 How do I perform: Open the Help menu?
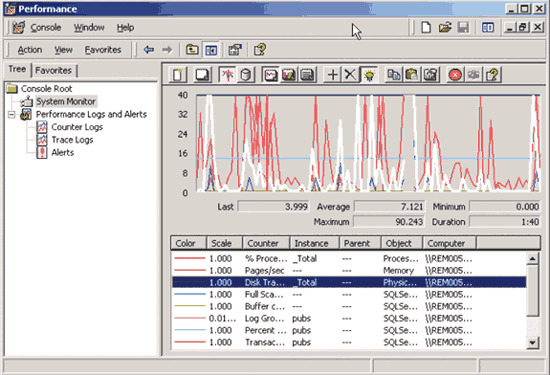125,28
